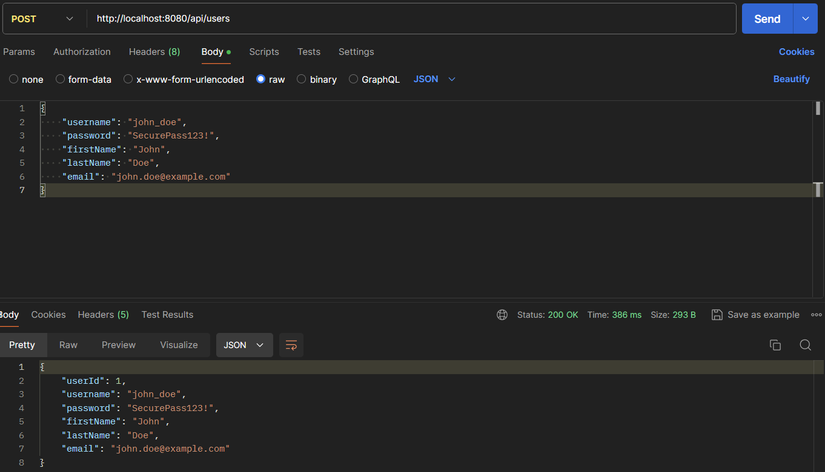This screenshot has width=825, height=472.
Task: Select the x-www-form-urlencoded radio button
Action: (x=128, y=79)
